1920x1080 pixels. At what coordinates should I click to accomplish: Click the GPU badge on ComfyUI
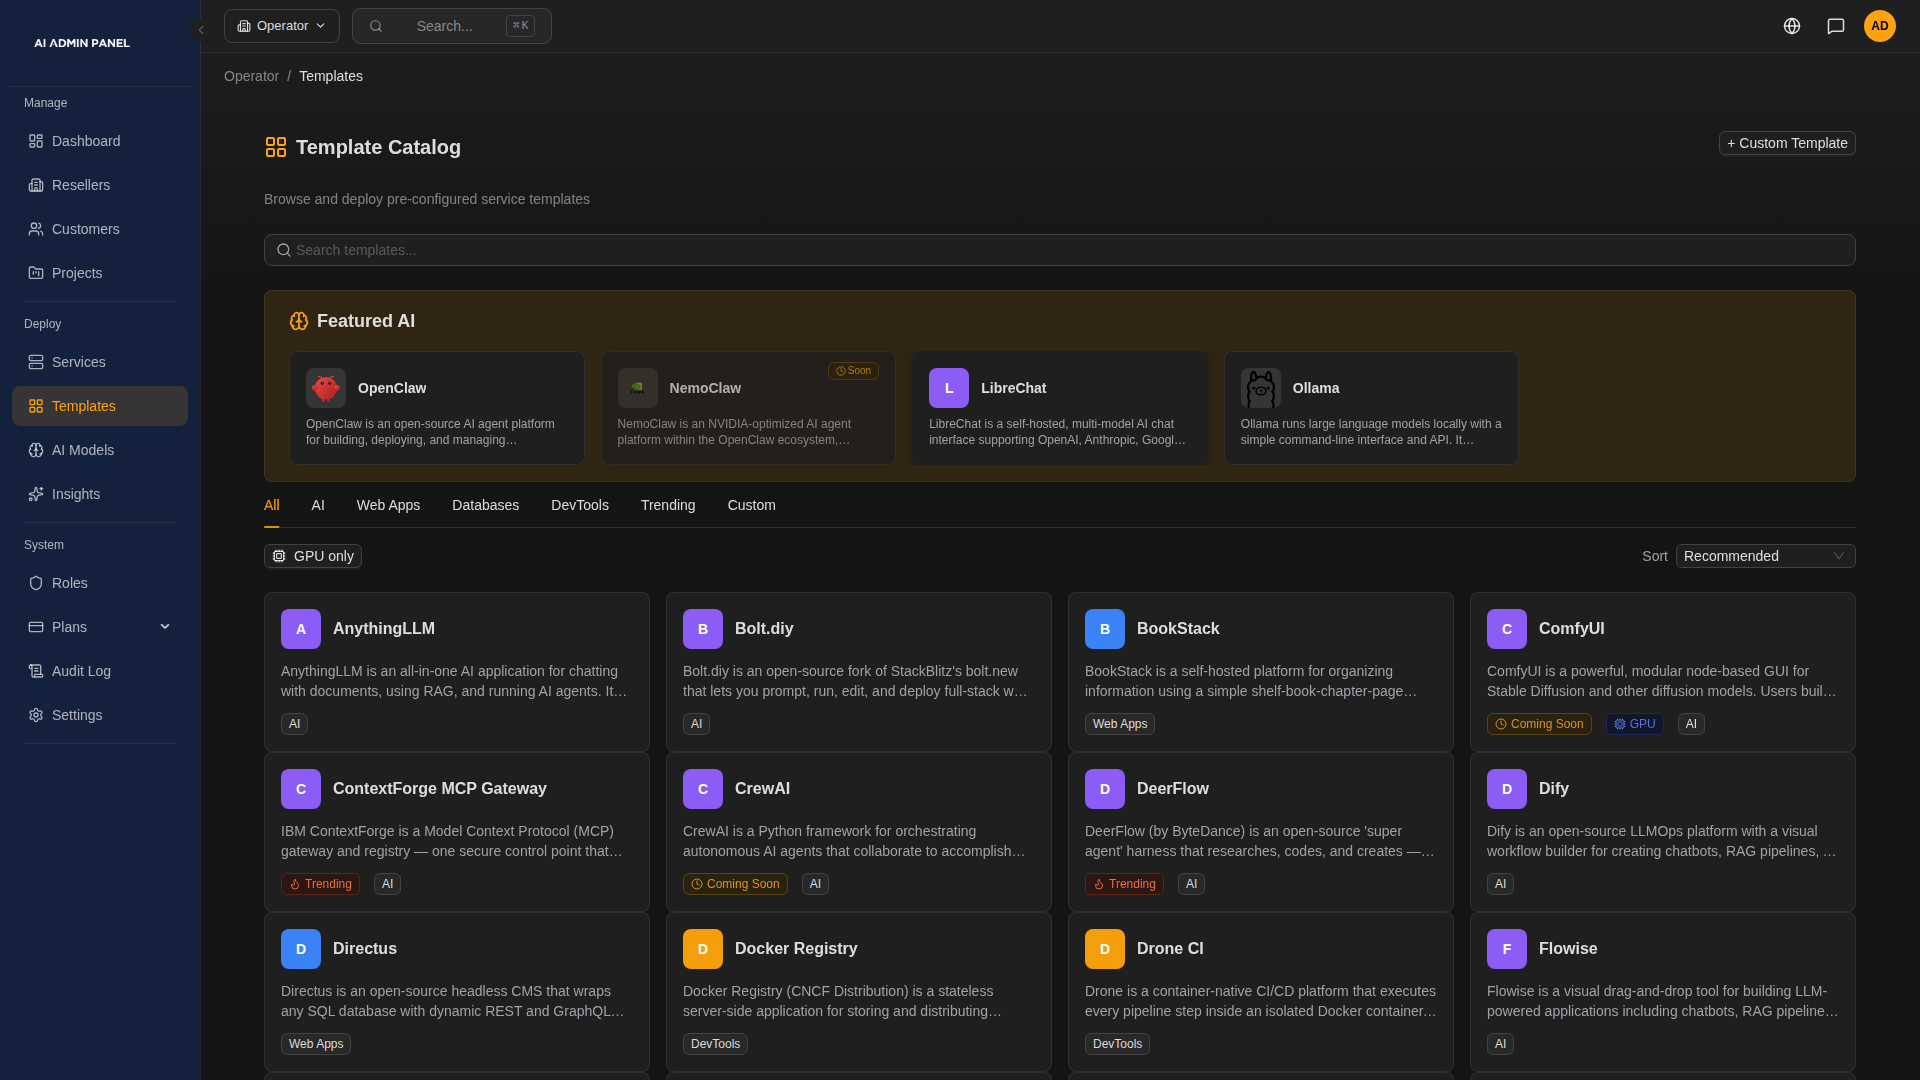point(1635,724)
